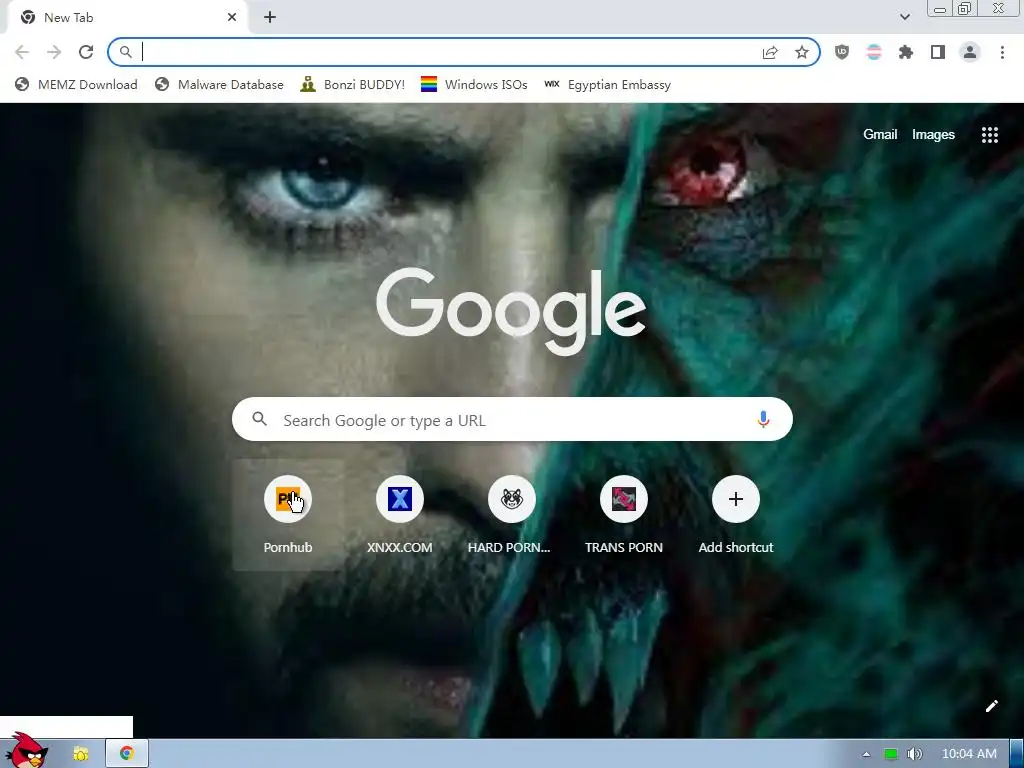Image resolution: width=1024 pixels, height=768 pixels.
Task: Start voice search with the microphone icon
Action: pos(763,419)
